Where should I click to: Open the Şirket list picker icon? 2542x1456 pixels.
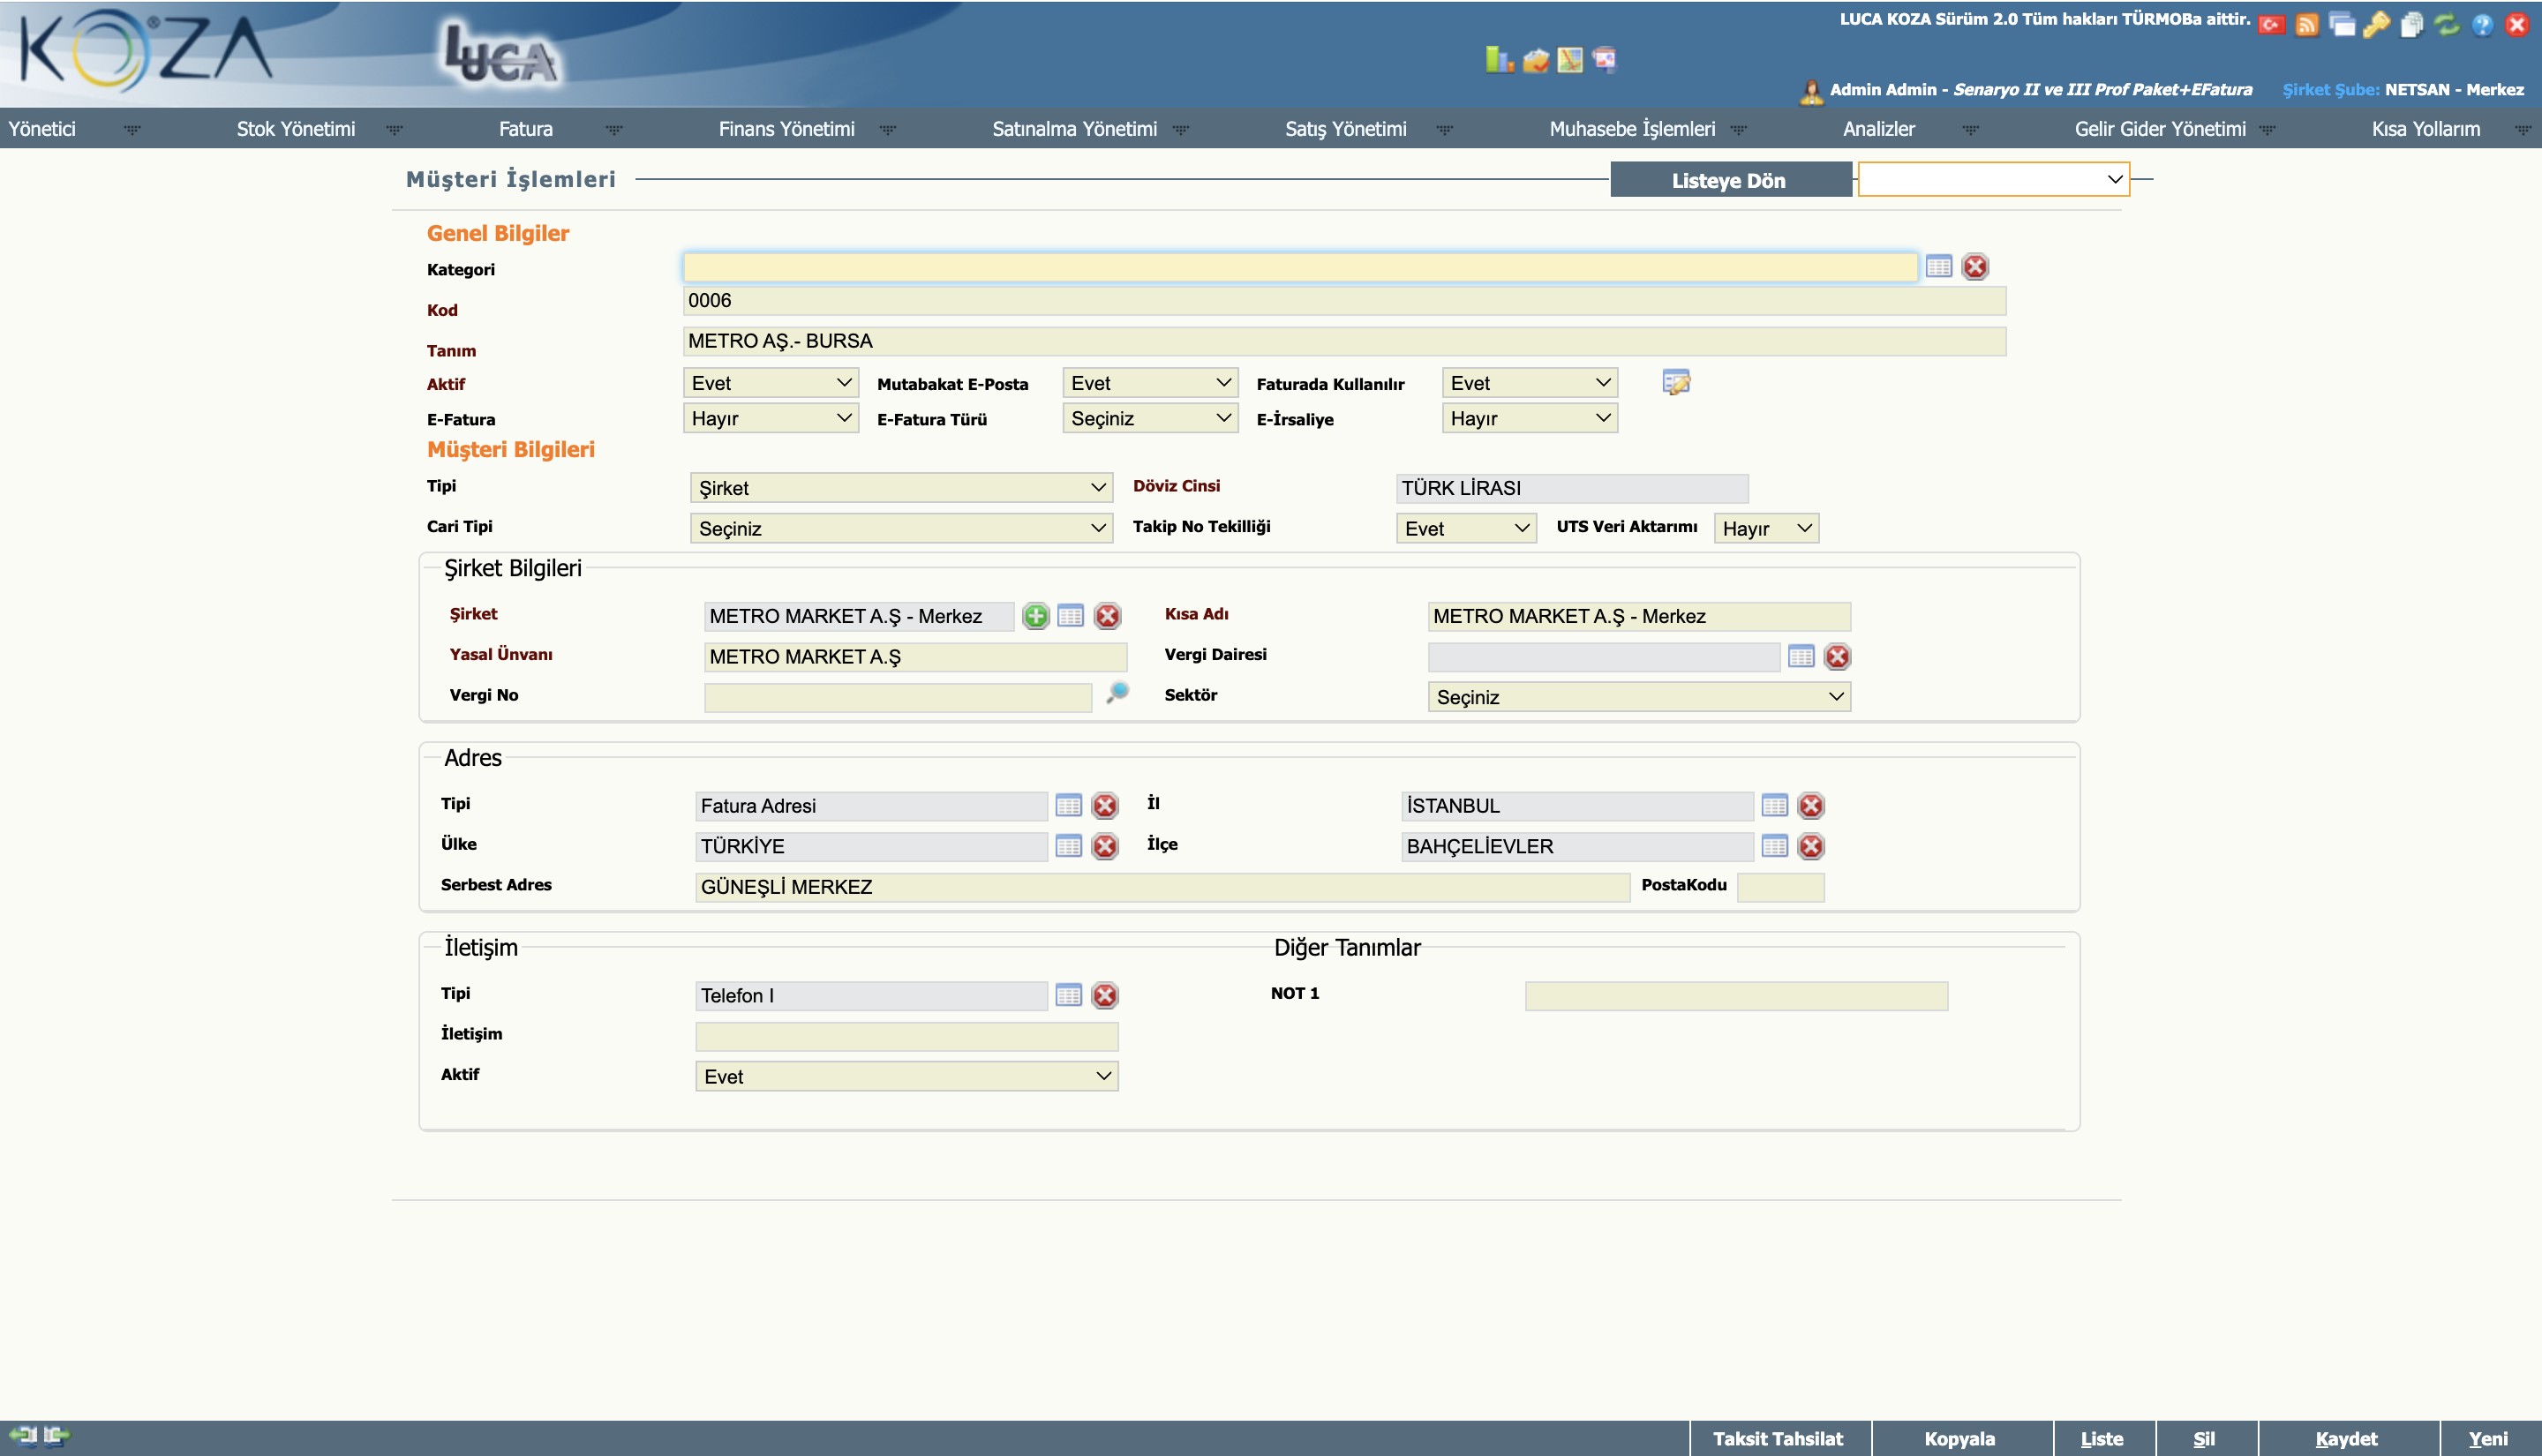(1070, 616)
